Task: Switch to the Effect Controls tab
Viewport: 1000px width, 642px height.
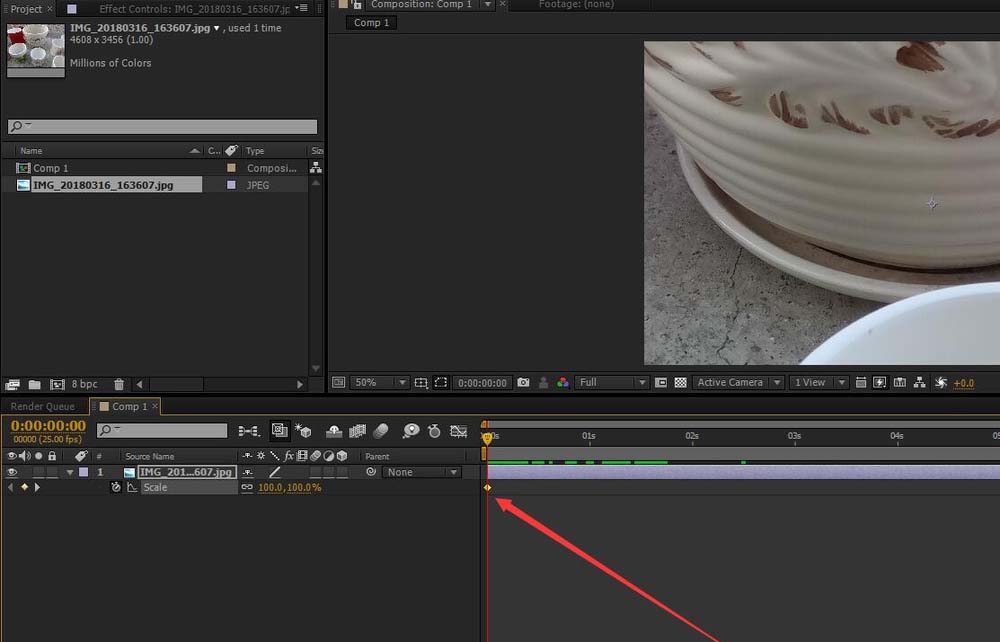Action: [190, 9]
